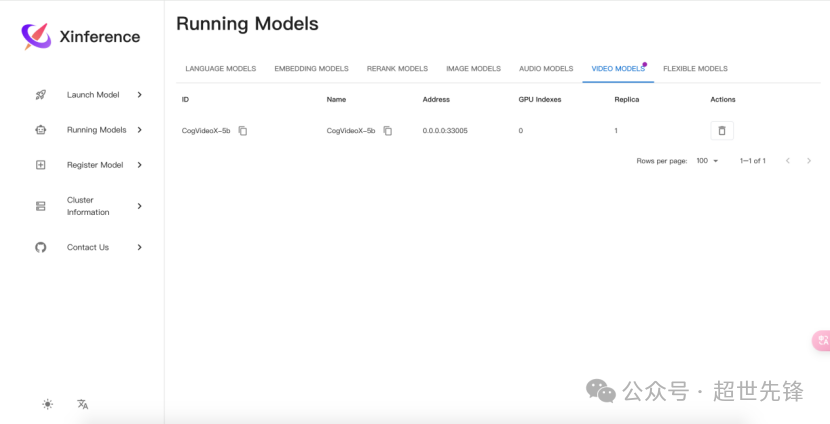This screenshot has width=830, height=424.
Task: Switch to the Flexible Models tab
Action: coord(695,69)
